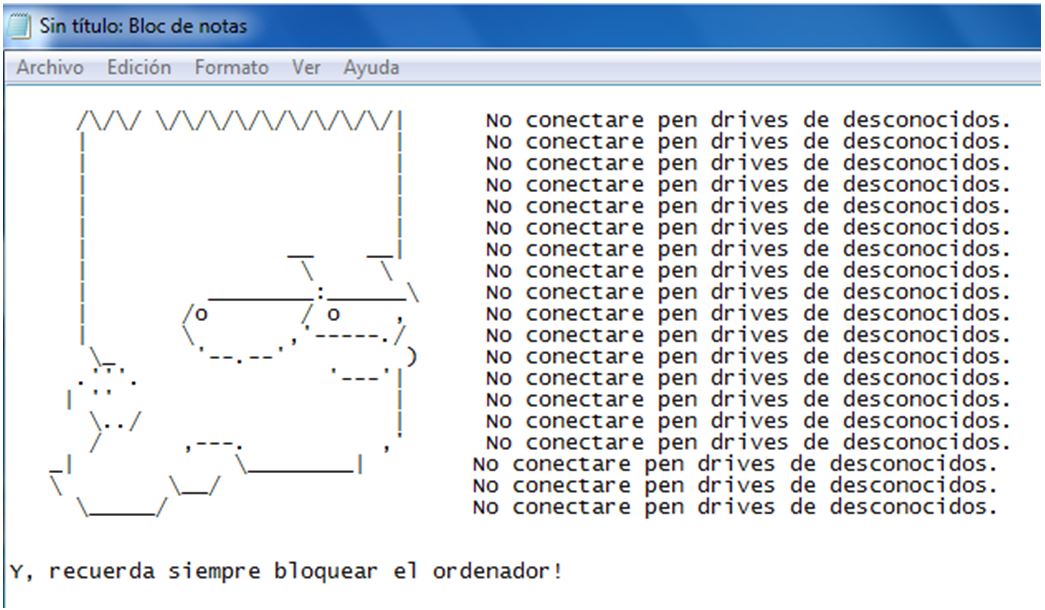Viewport: 1045px width, 610px height.
Task: Open the Ver menu
Action: (x=306, y=67)
